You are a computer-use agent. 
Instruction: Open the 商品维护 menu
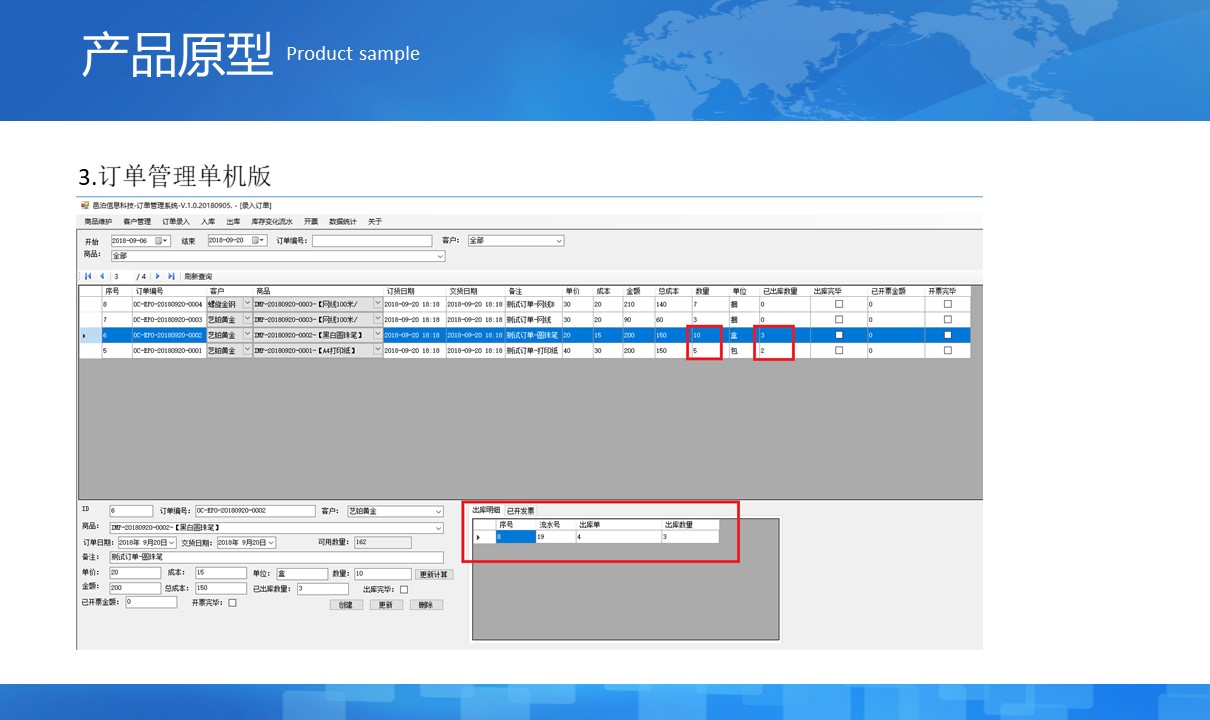tap(98, 221)
